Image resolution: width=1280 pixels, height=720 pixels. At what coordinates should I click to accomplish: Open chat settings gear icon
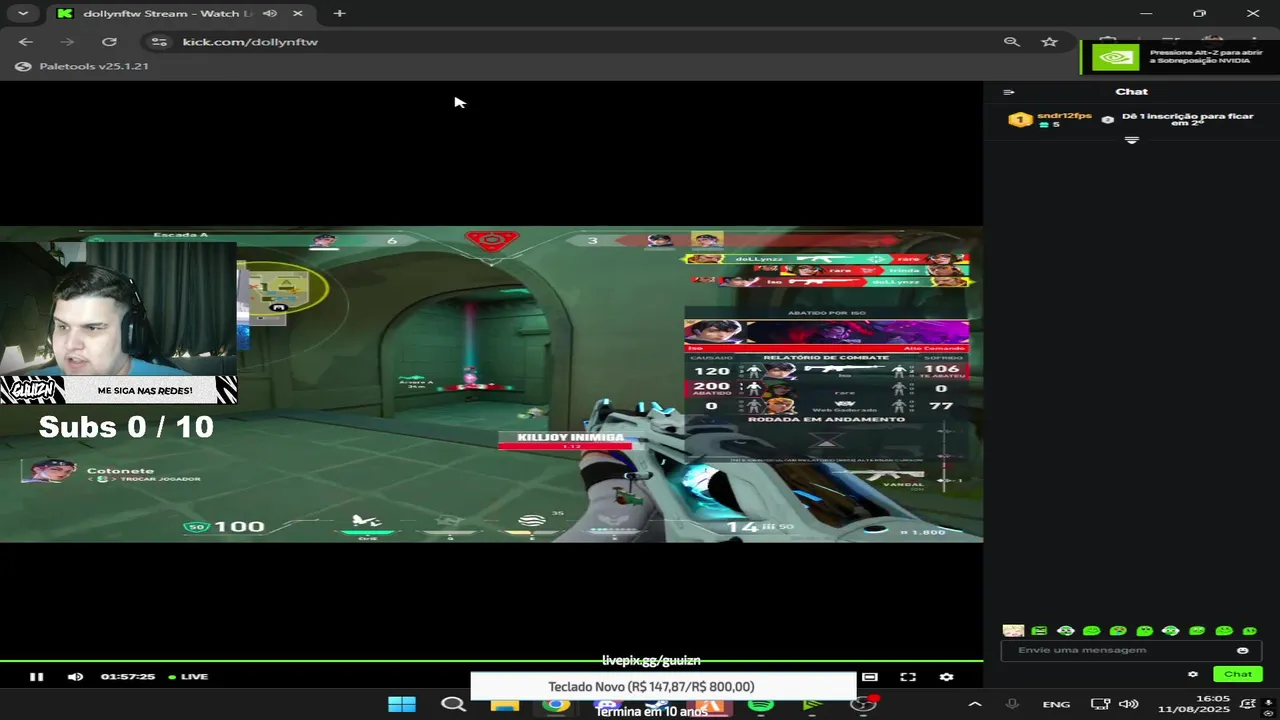pos(1193,674)
